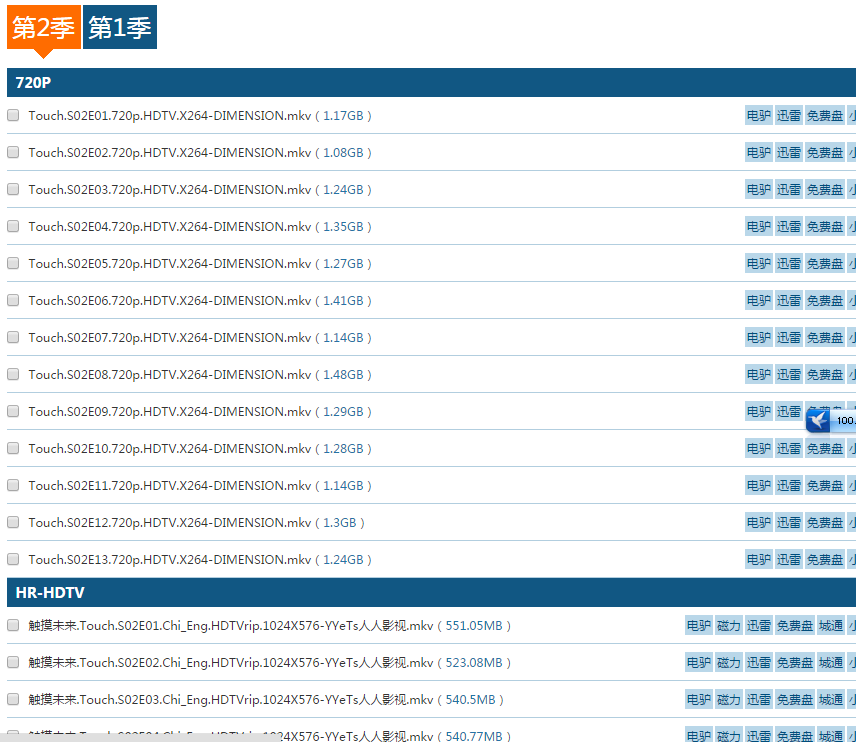Open the Touch.S02E03.720p.HDTV mkv file link
Viewport: 856px width, 742px height.
coord(170,190)
